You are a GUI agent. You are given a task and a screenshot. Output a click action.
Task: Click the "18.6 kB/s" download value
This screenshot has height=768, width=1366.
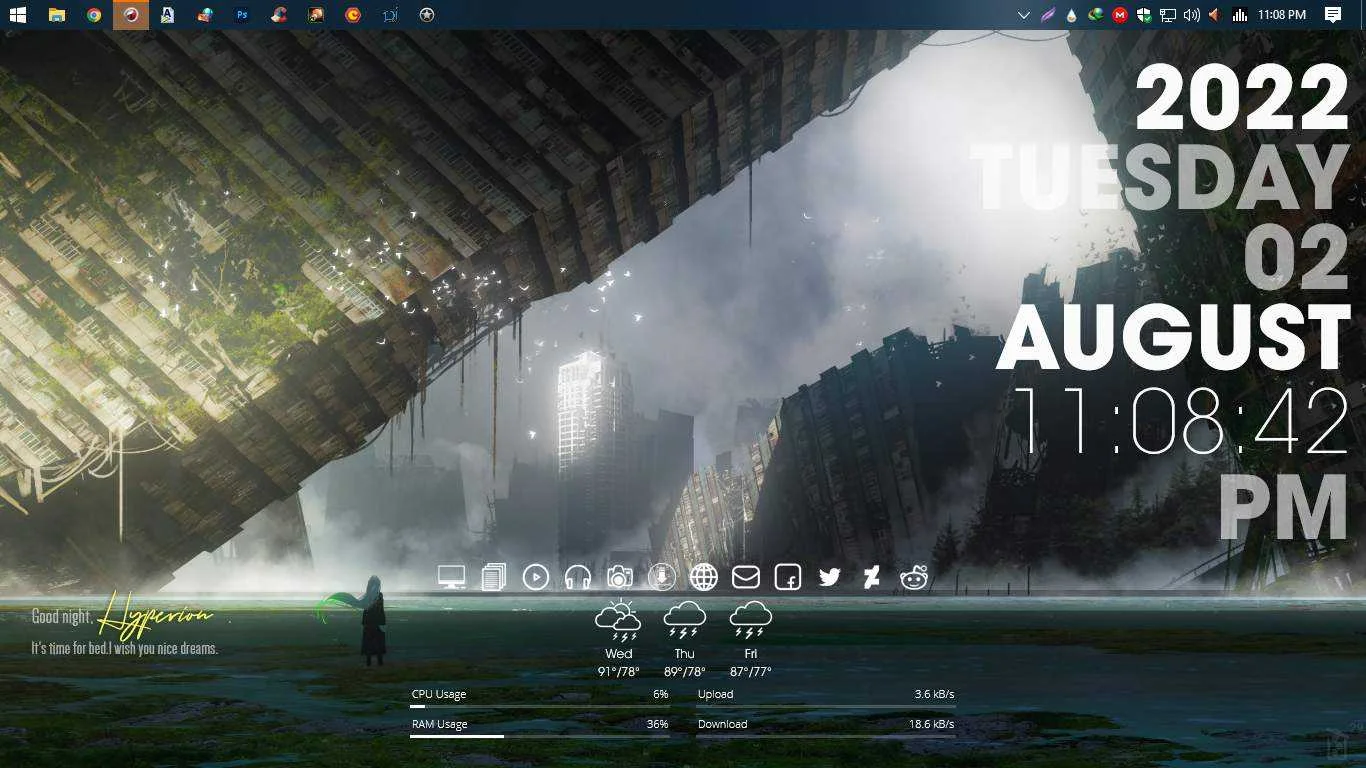[x=931, y=724]
